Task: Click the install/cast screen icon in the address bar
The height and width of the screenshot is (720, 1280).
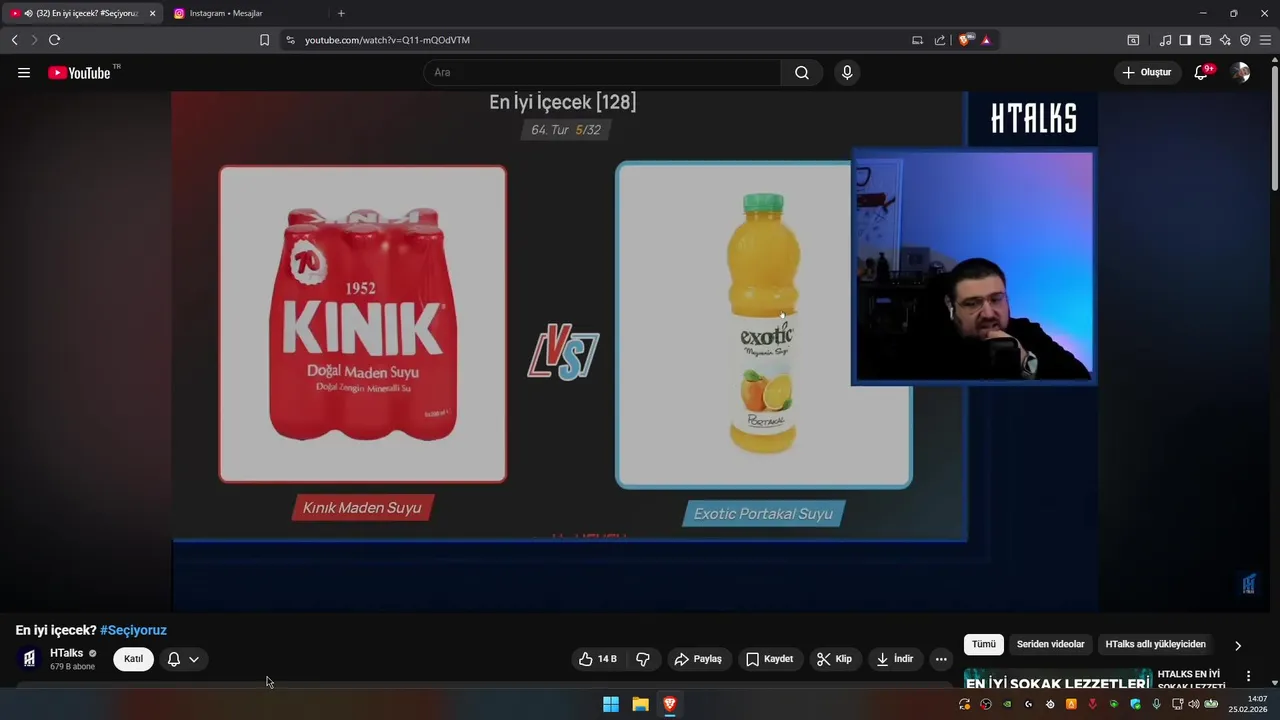Action: [x=917, y=40]
